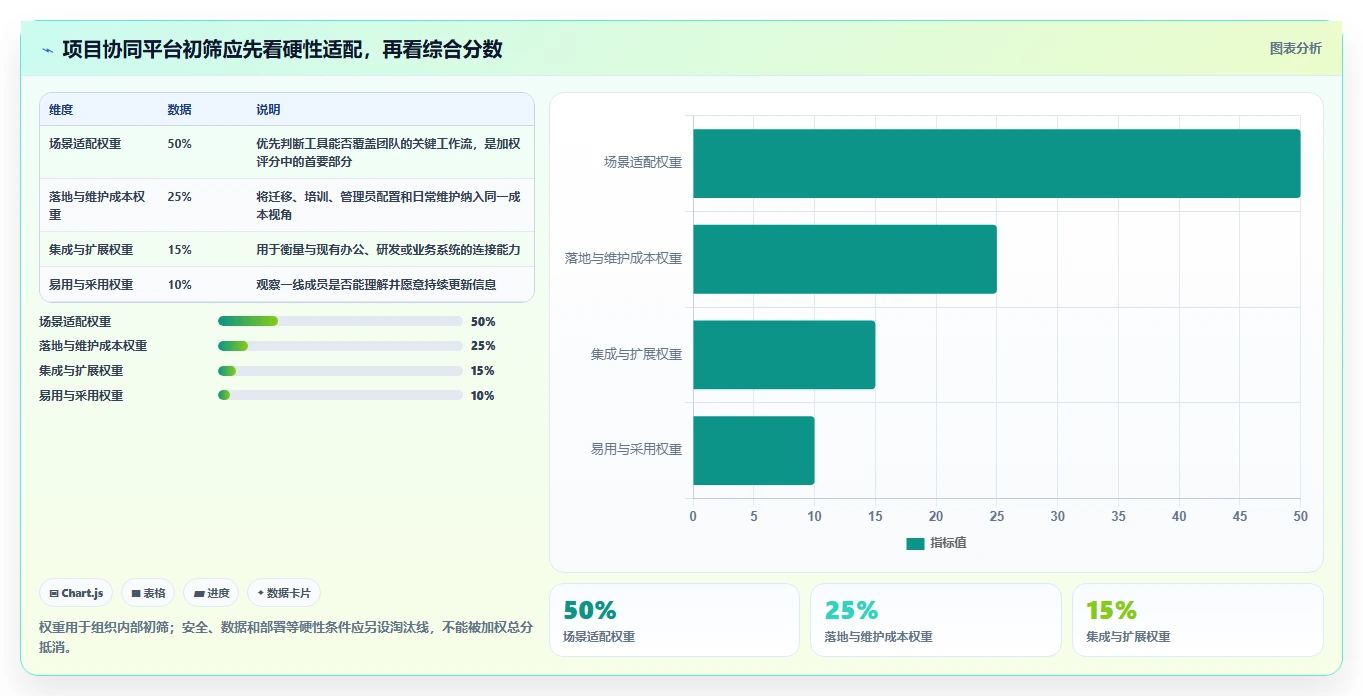Image resolution: width=1363 pixels, height=696 pixels.
Task: Click the footnote starting 权重用于组织内部初筛
Action: pos(286,637)
